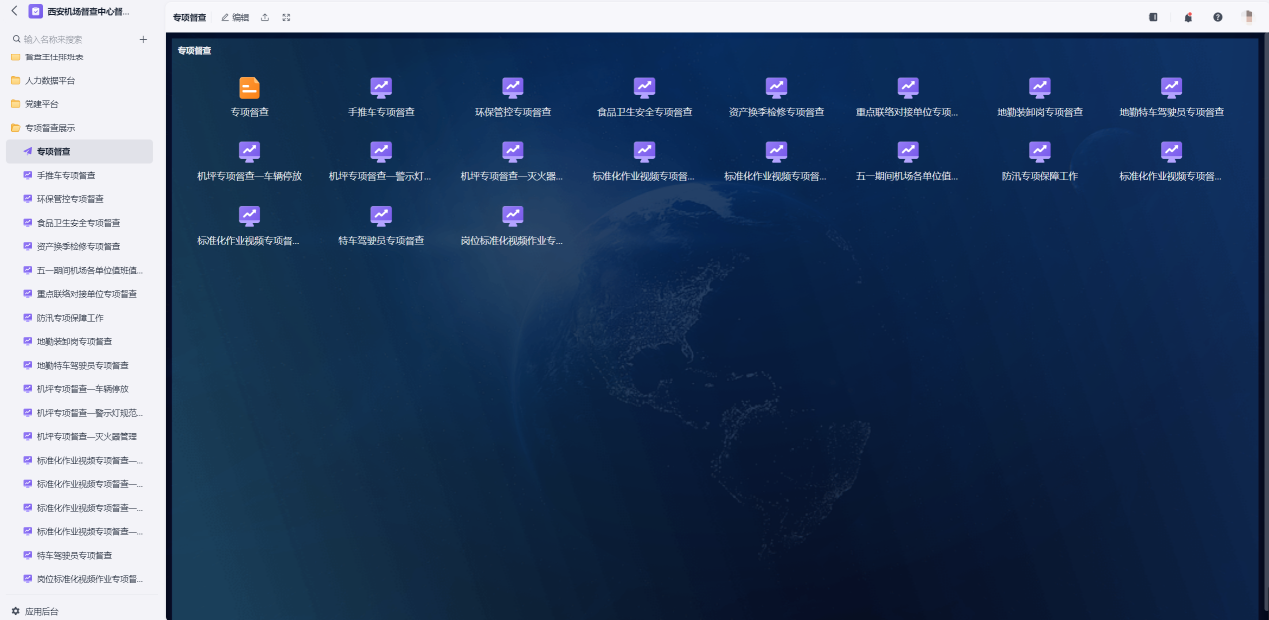Open the 资产换季检修专项督查 dashboard tile in the grid

pyautogui.click(x=777, y=97)
